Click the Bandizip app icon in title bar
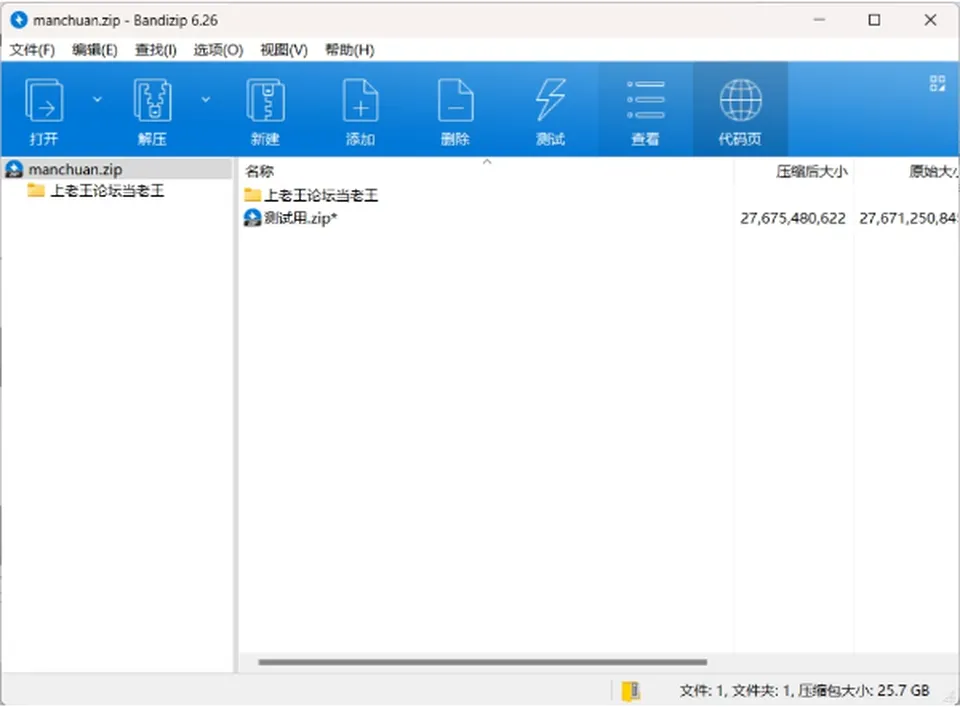Screen dimensions: 960x707 (x=19, y=20)
